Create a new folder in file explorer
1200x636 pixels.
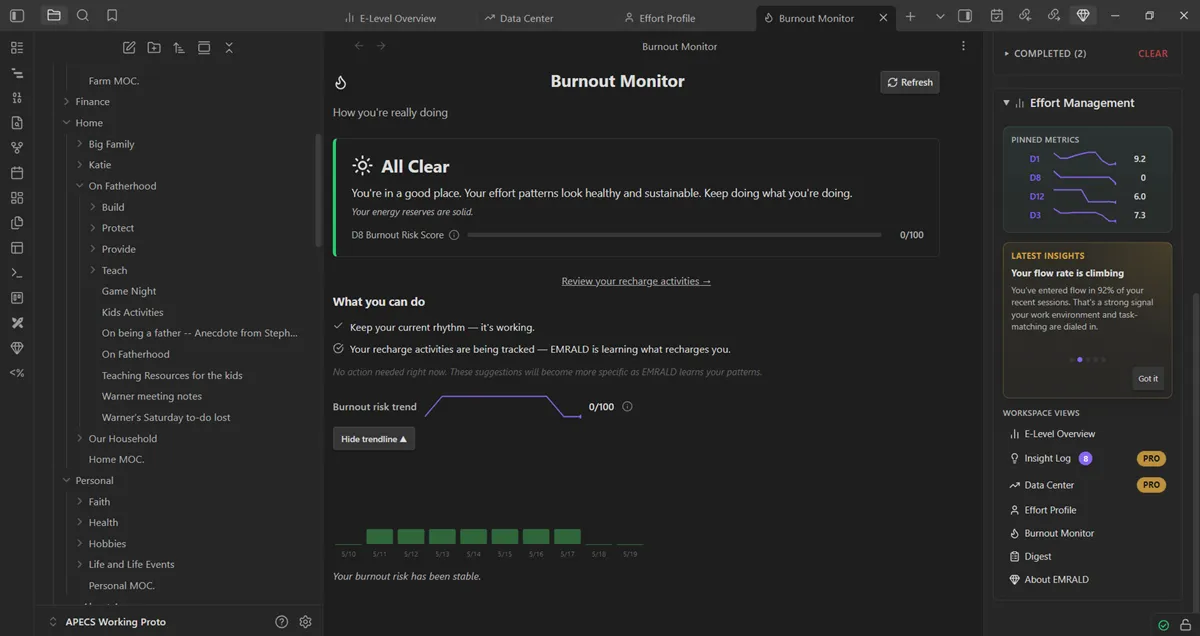point(154,48)
